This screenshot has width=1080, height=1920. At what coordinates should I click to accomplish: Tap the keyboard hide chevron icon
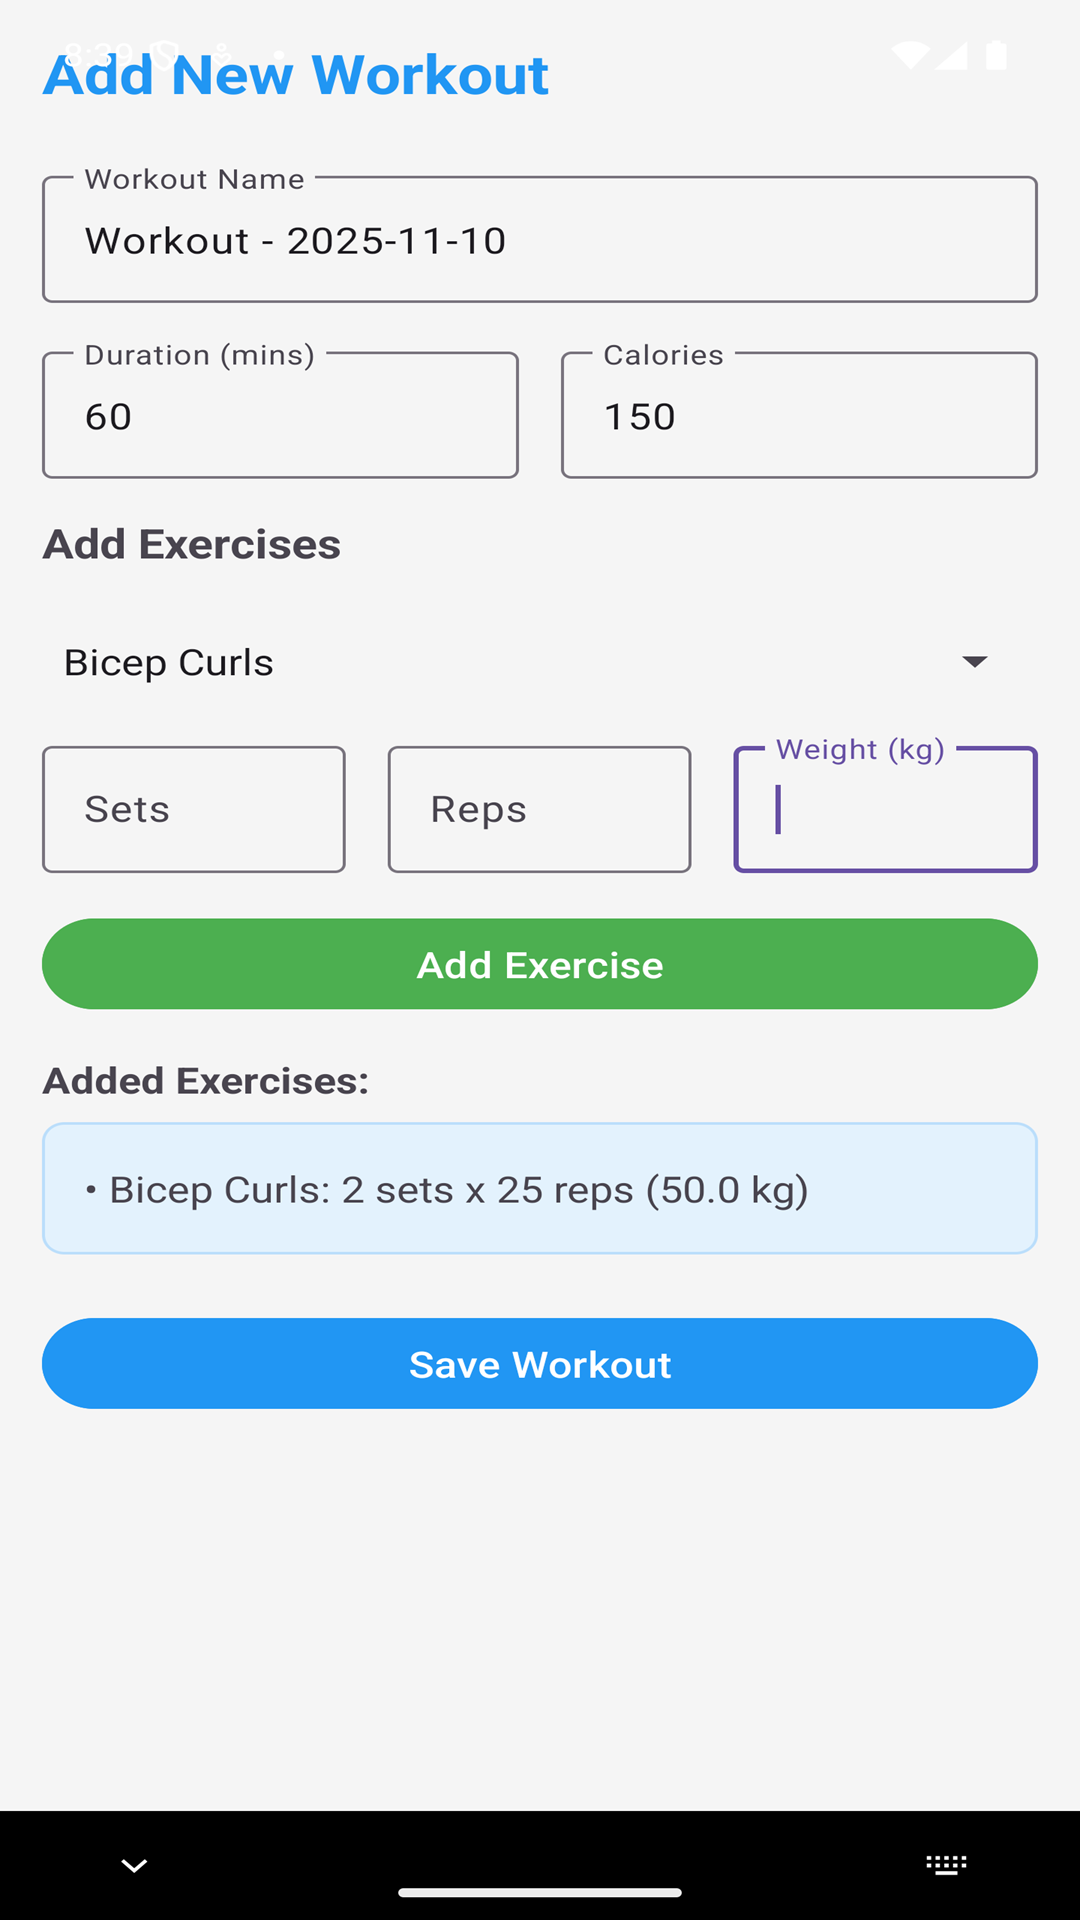pyautogui.click(x=134, y=1865)
